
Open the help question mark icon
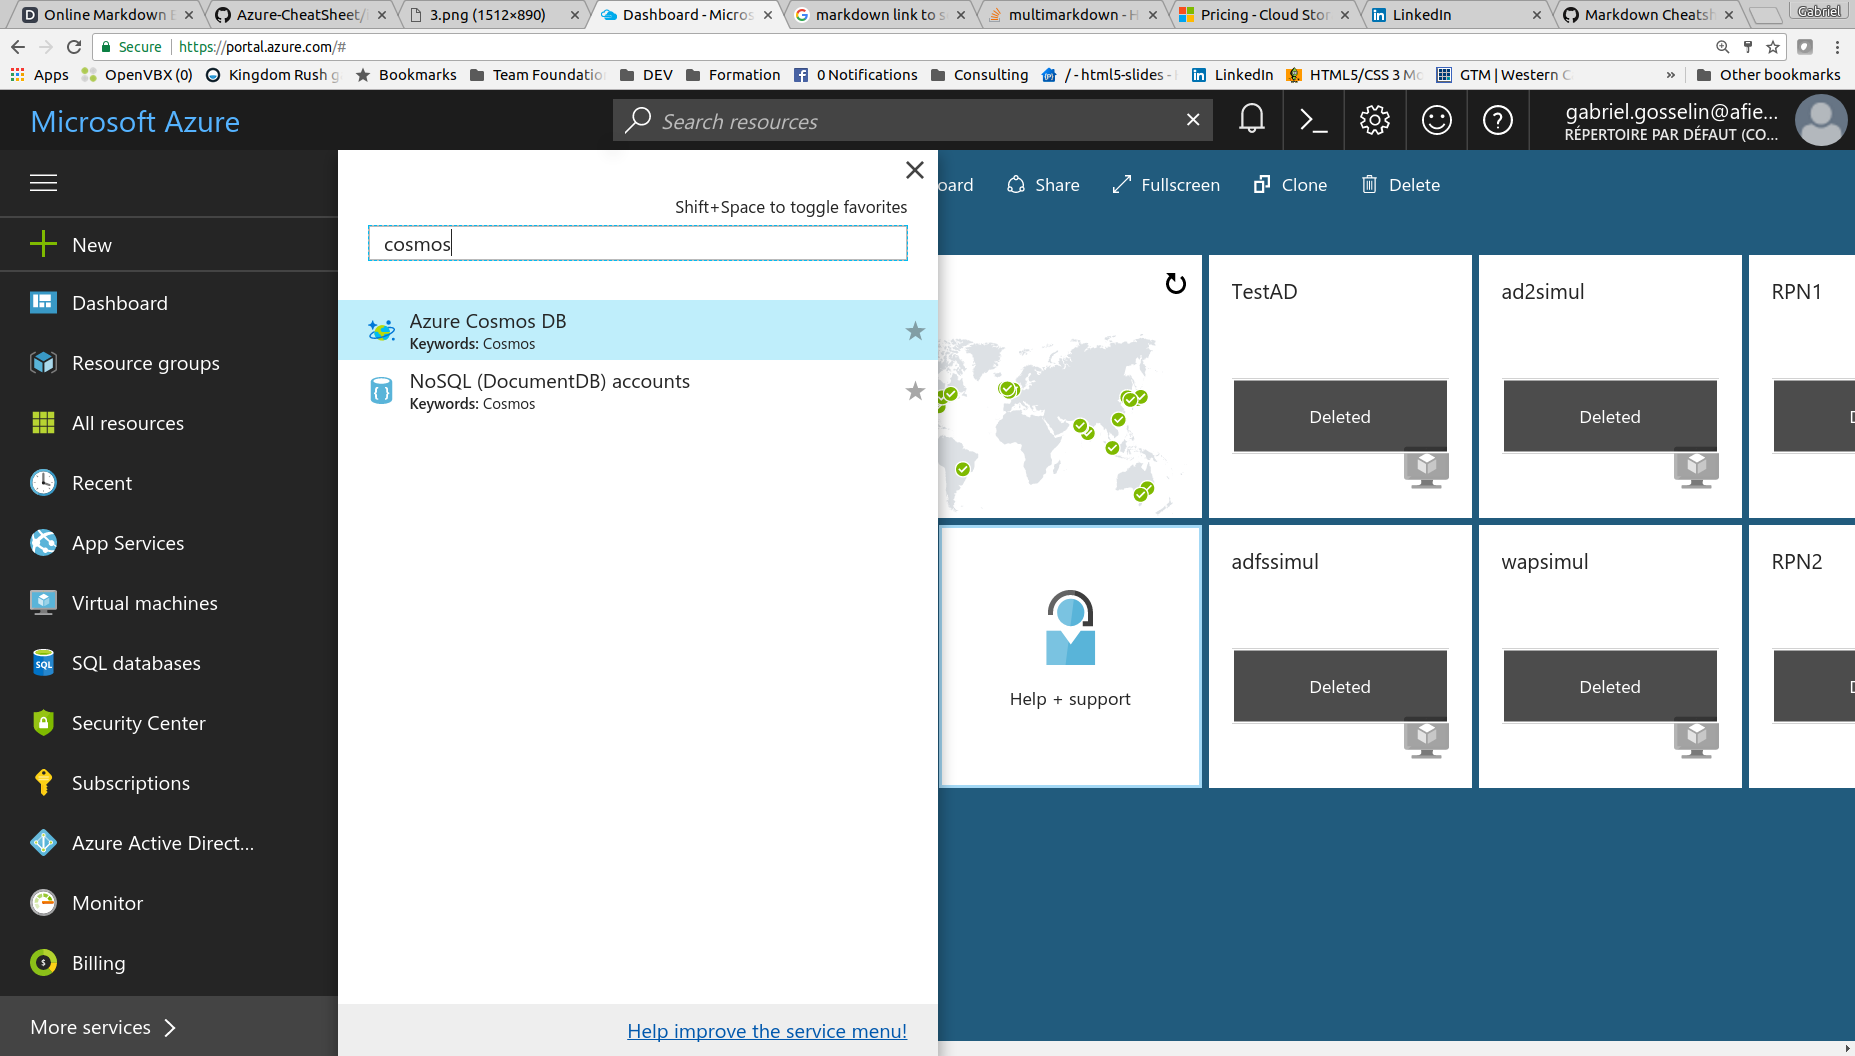tap(1497, 120)
